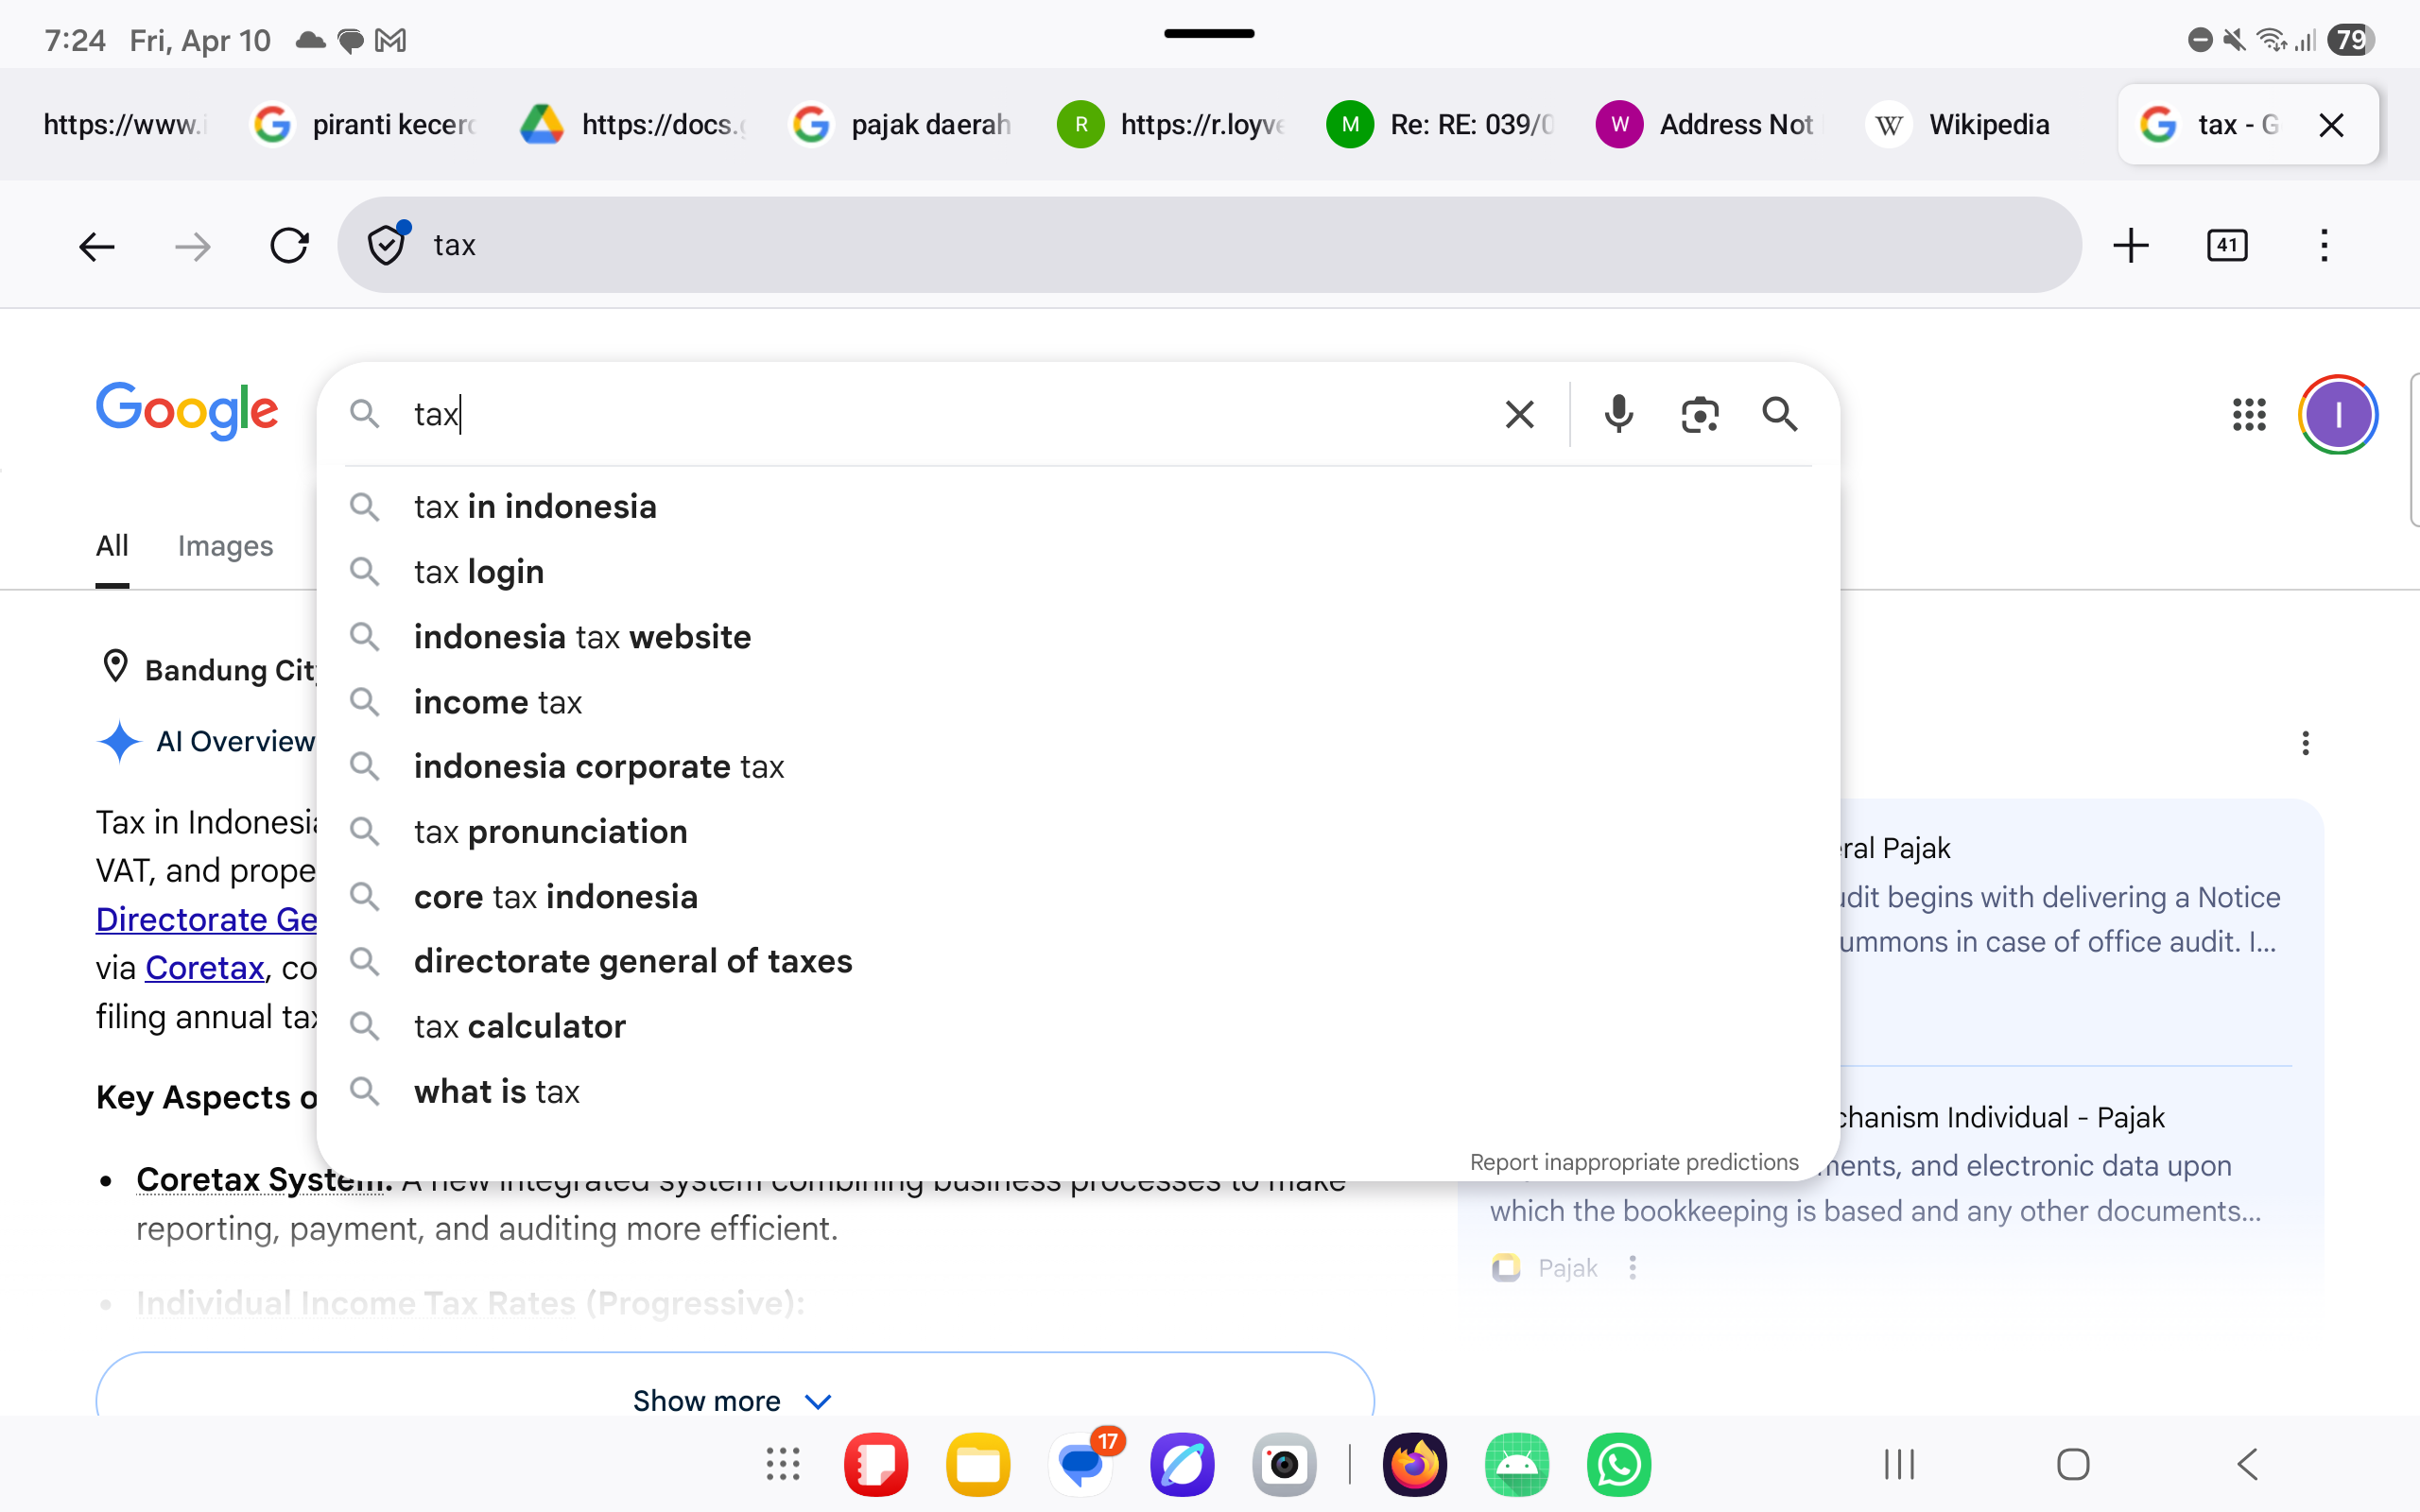Launch Firefox from the taskbar
Screen dimensions: 2420x1512
[x=1414, y=1464]
